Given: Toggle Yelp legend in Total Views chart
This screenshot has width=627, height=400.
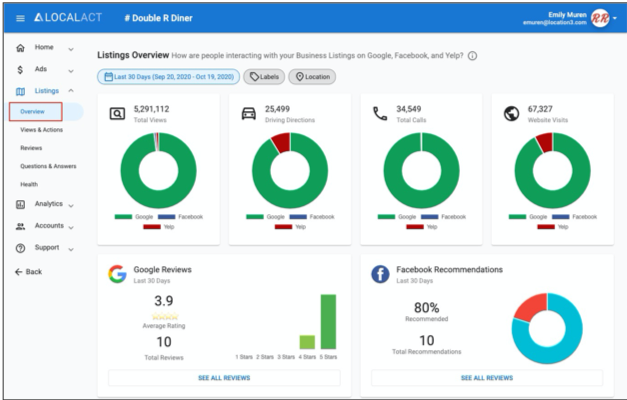Looking at the screenshot, I should (159, 227).
